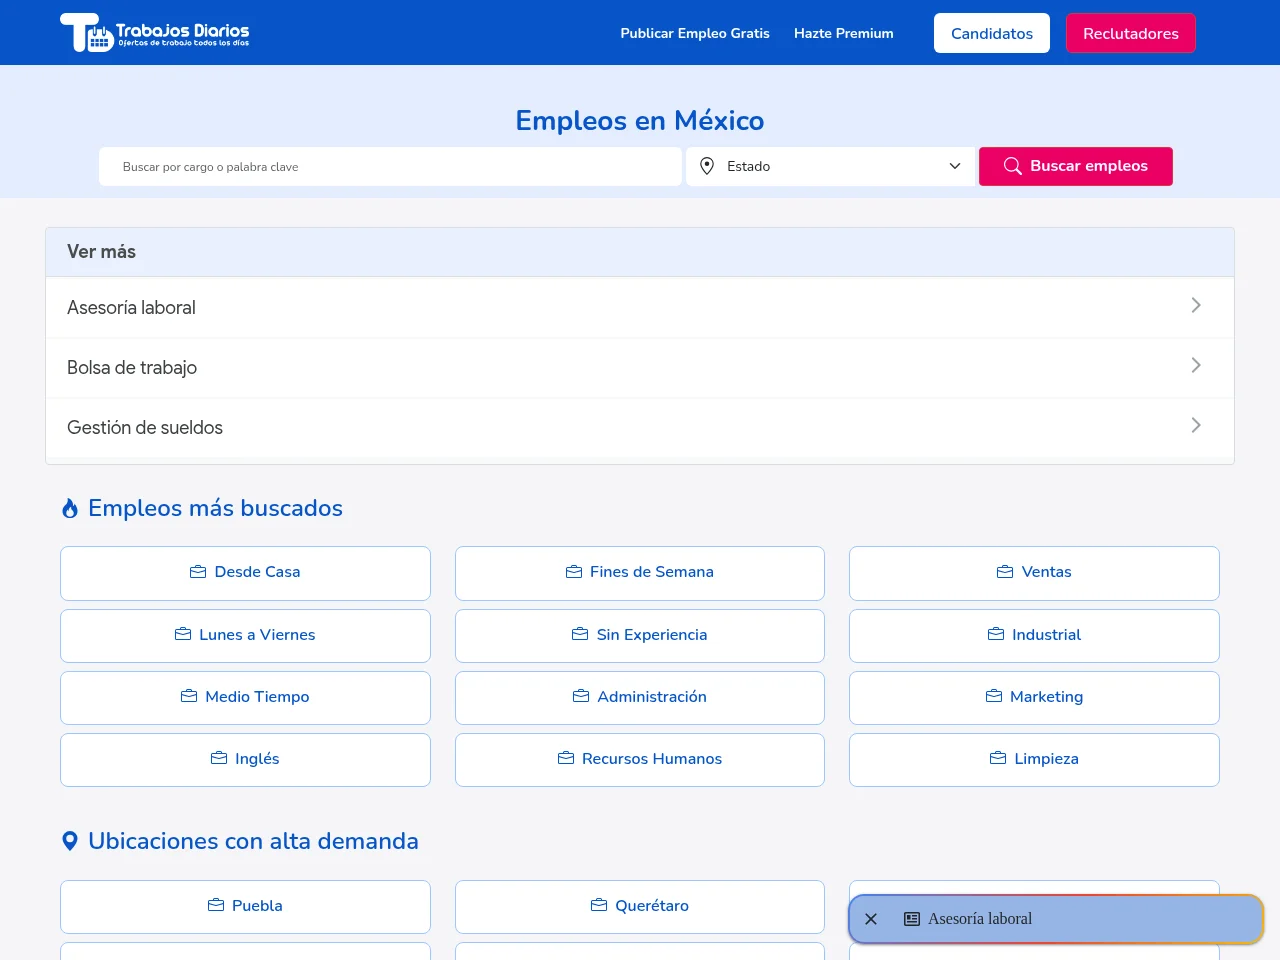
Task: Click the map pin icon by Ubicaciones con alta demanda
Action: coord(70,841)
